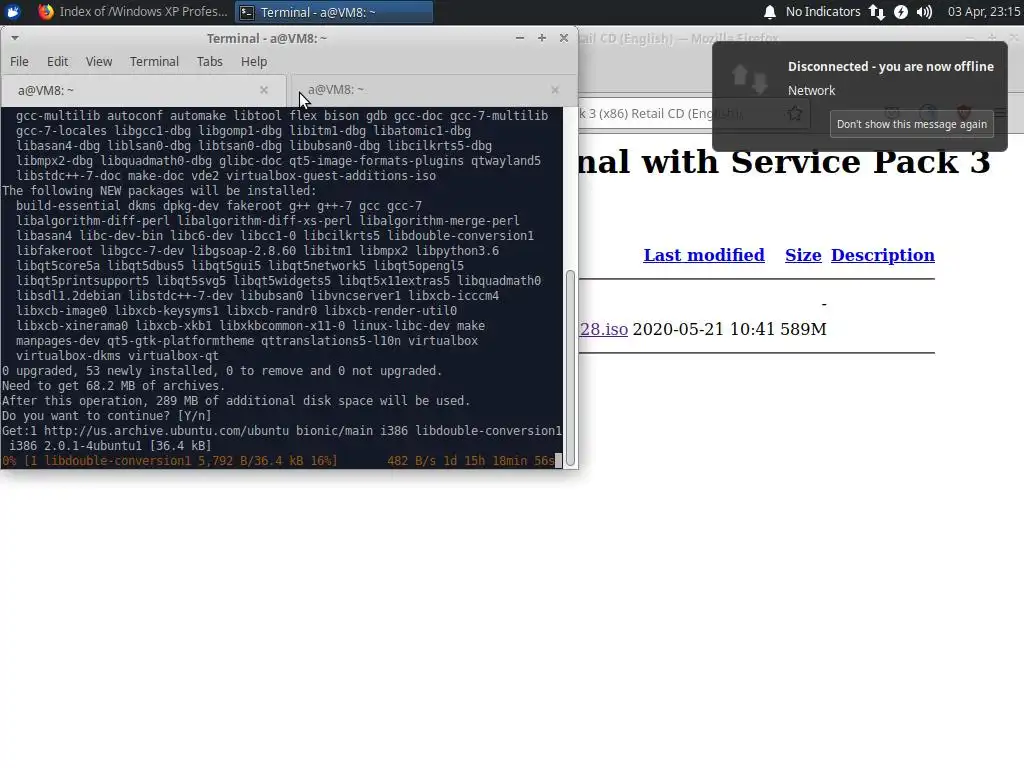Click the apt download progress line

point(281,461)
